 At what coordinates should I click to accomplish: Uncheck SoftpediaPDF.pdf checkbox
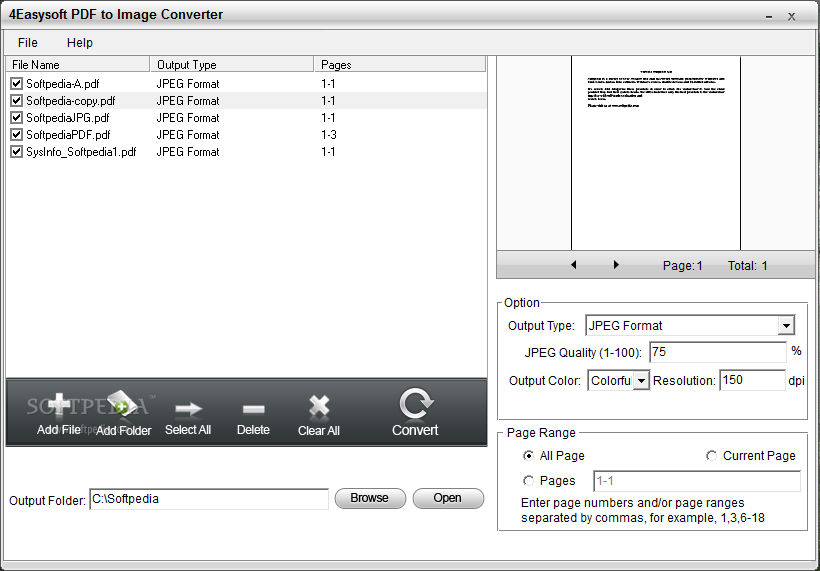tap(17, 135)
